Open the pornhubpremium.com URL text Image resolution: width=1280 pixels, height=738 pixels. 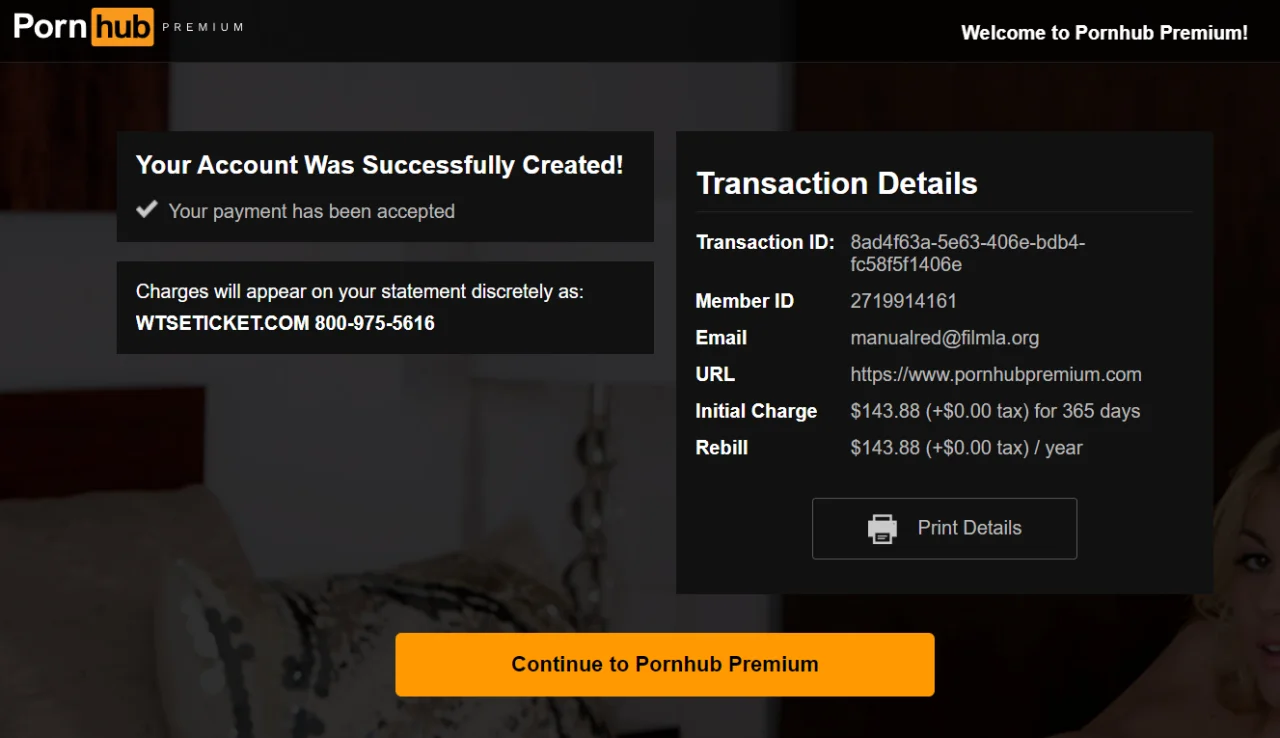tap(996, 375)
